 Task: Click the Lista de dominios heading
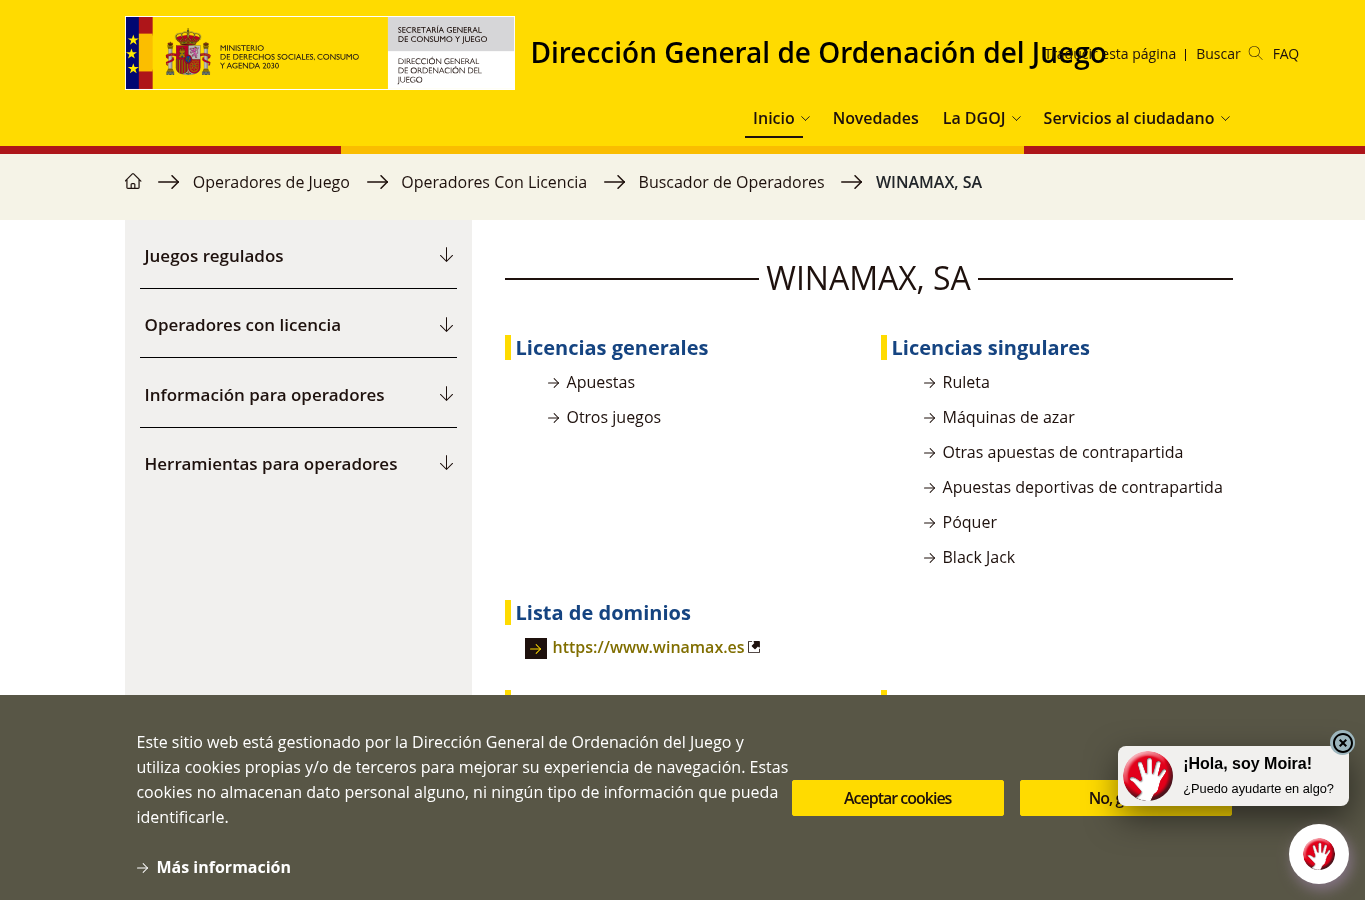coord(603,613)
